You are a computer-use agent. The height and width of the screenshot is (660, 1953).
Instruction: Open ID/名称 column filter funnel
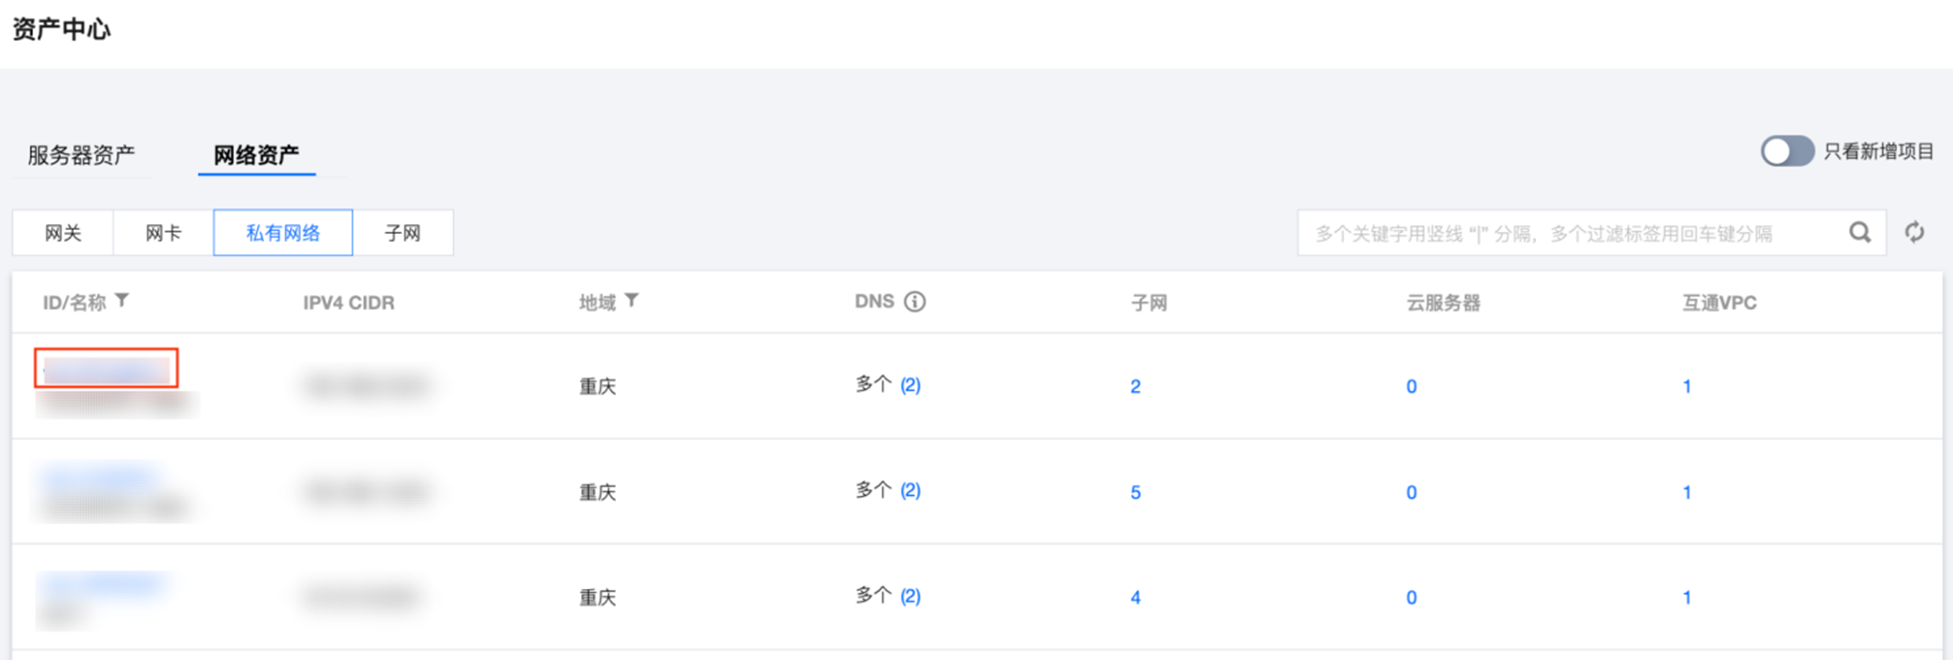[x=122, y=301]
